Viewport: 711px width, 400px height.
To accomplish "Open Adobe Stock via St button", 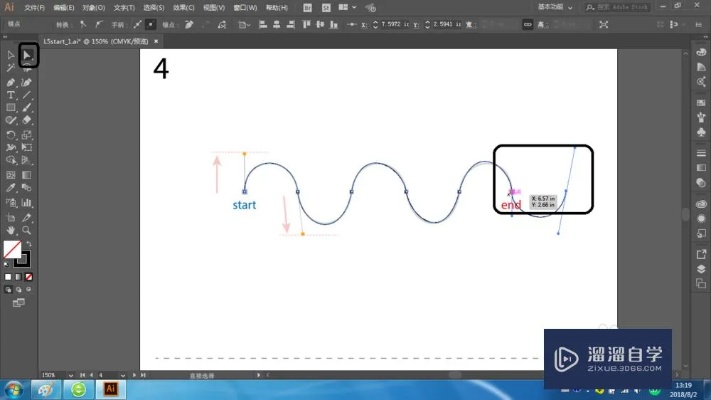I will tap(326, 8).
